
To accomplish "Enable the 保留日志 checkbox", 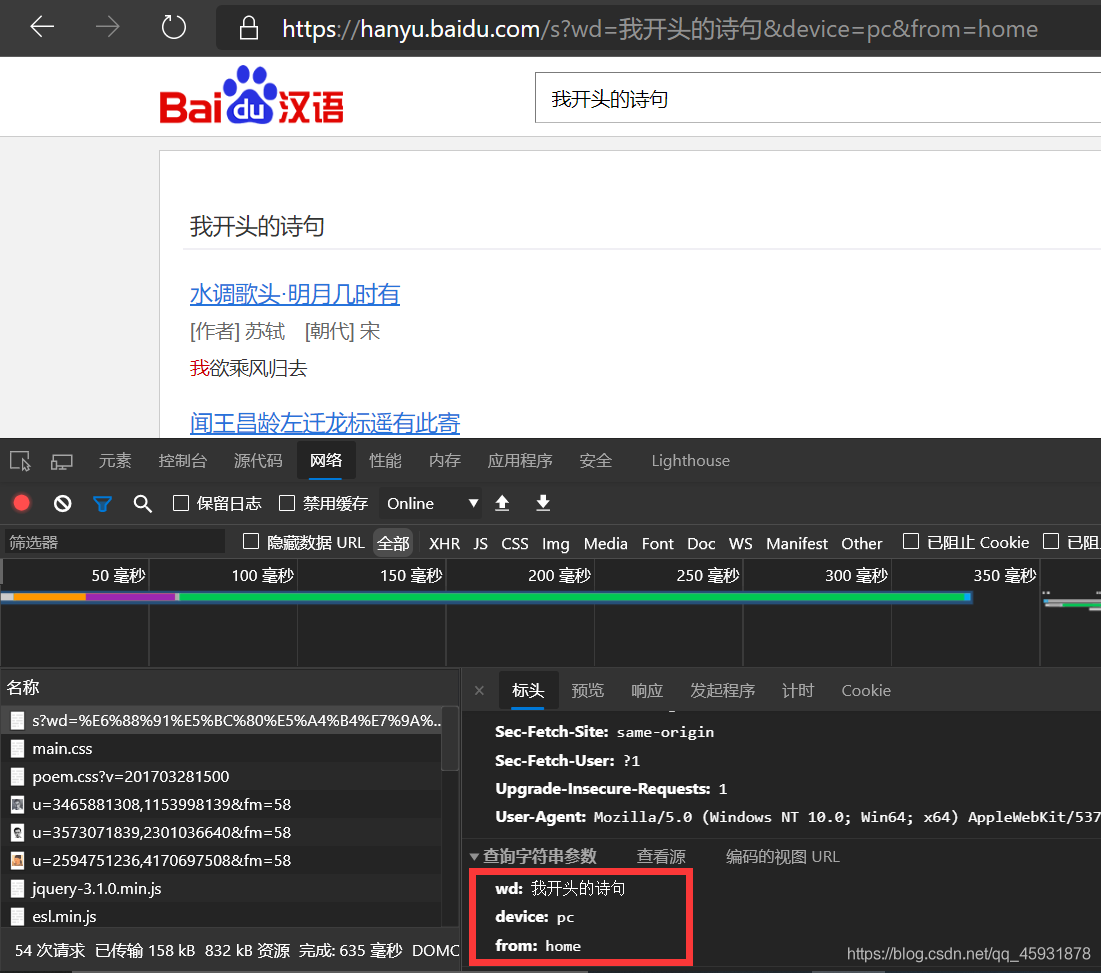I will click(181, 503).
